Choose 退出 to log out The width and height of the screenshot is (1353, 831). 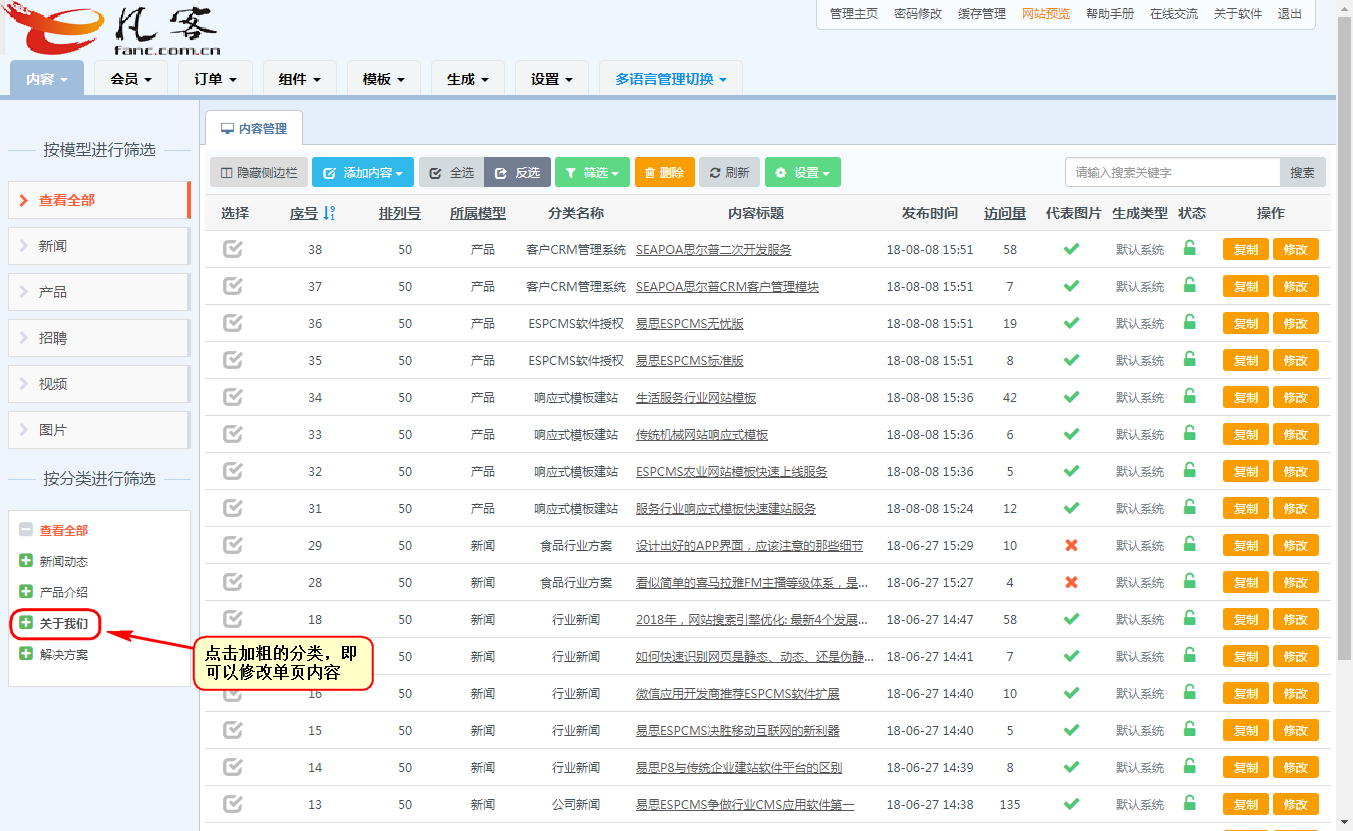coord(1290,14)
